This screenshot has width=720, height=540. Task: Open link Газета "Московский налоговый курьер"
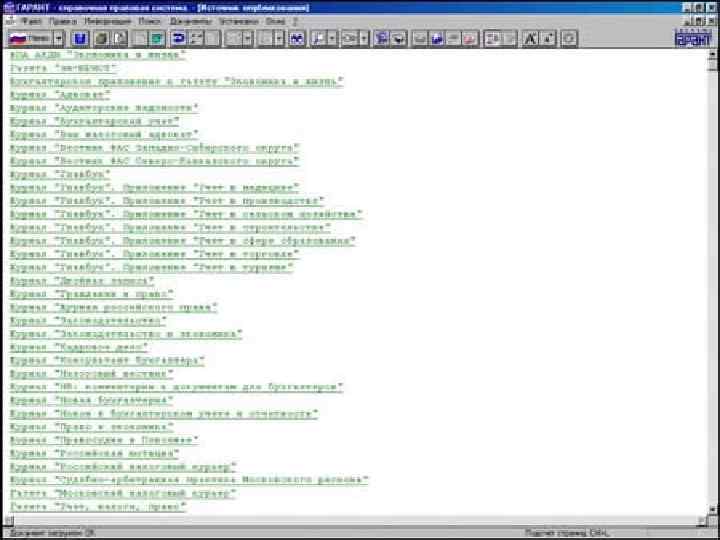[x=123, y=493]
